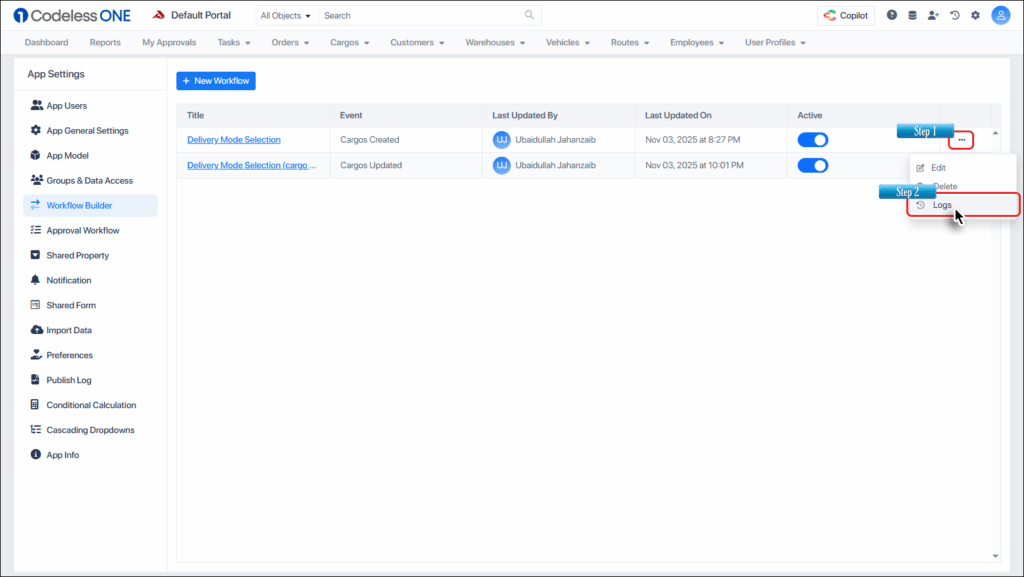
Task: Click into the Search input field
Action: coord(420,16)
